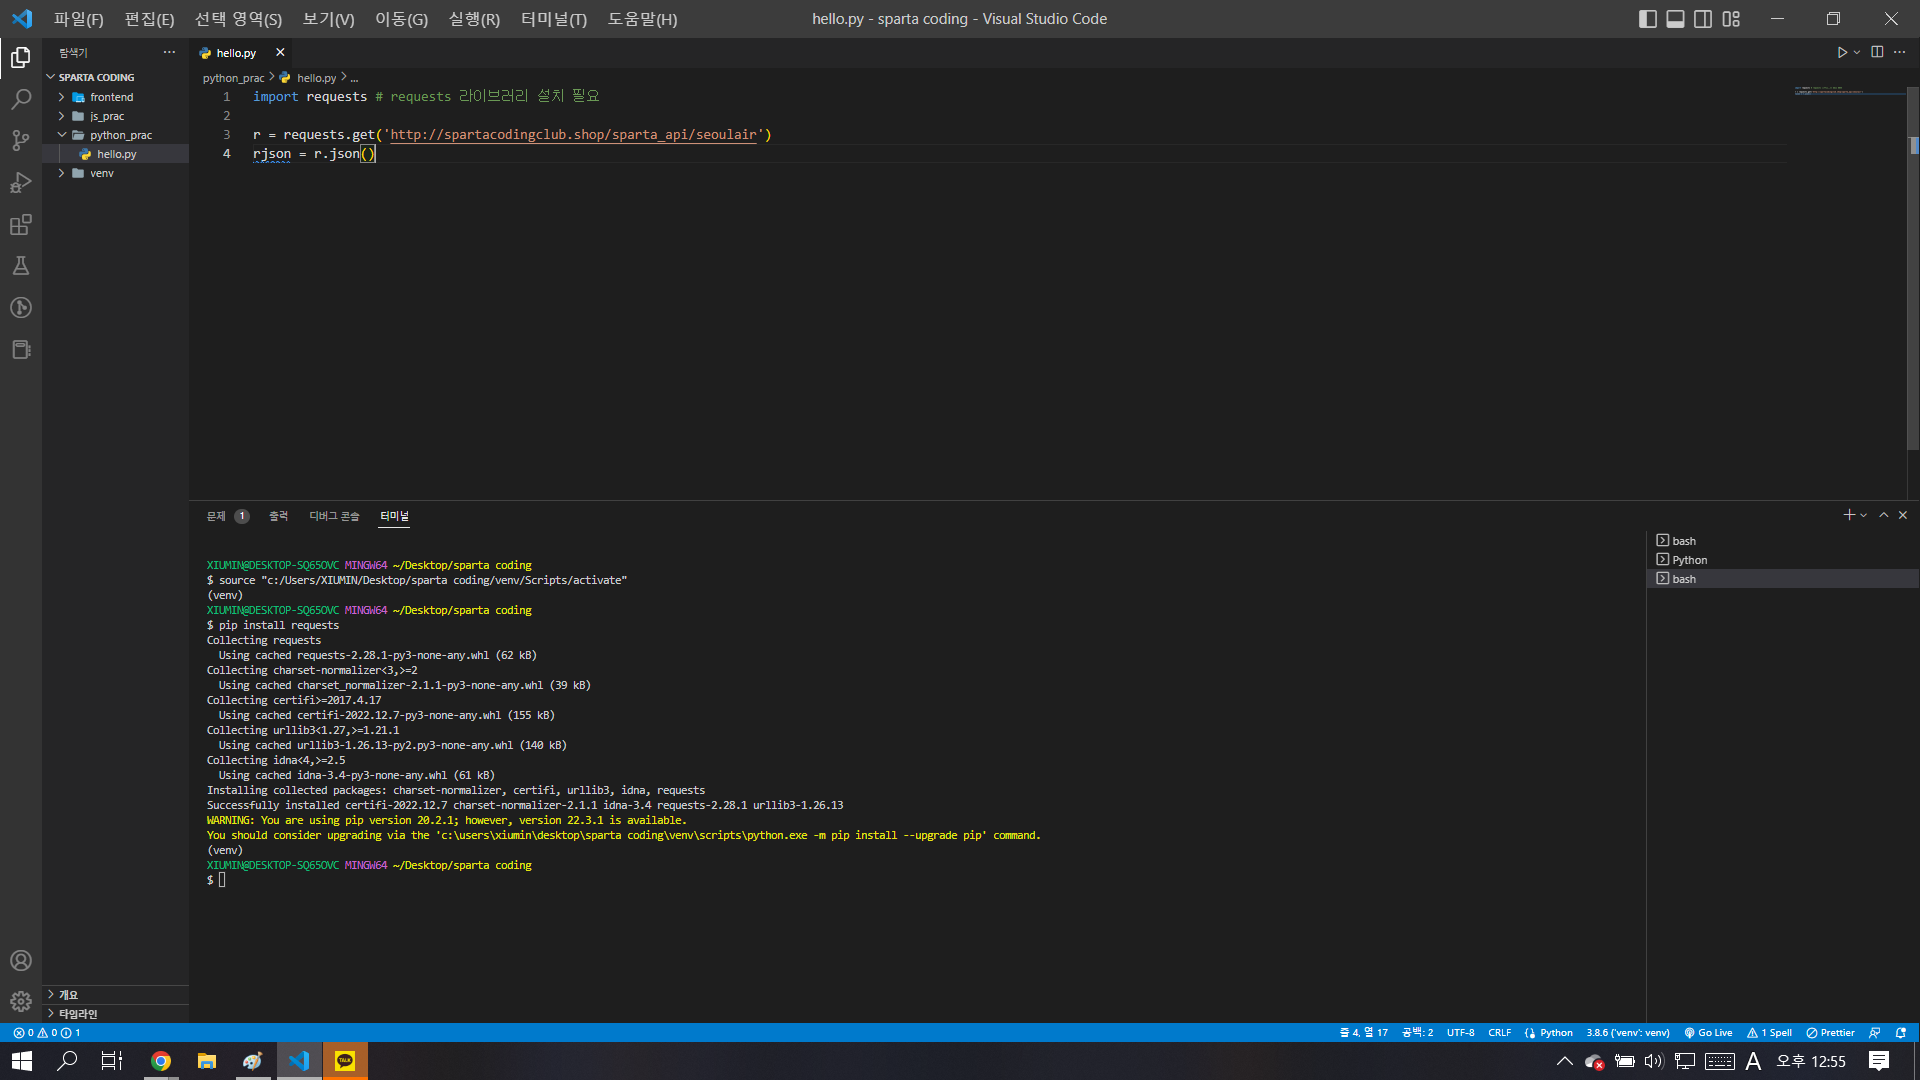Collapse the python_prac folder
The image size is (1920, 1080).
pyautogui.click(x=115, y=135)
